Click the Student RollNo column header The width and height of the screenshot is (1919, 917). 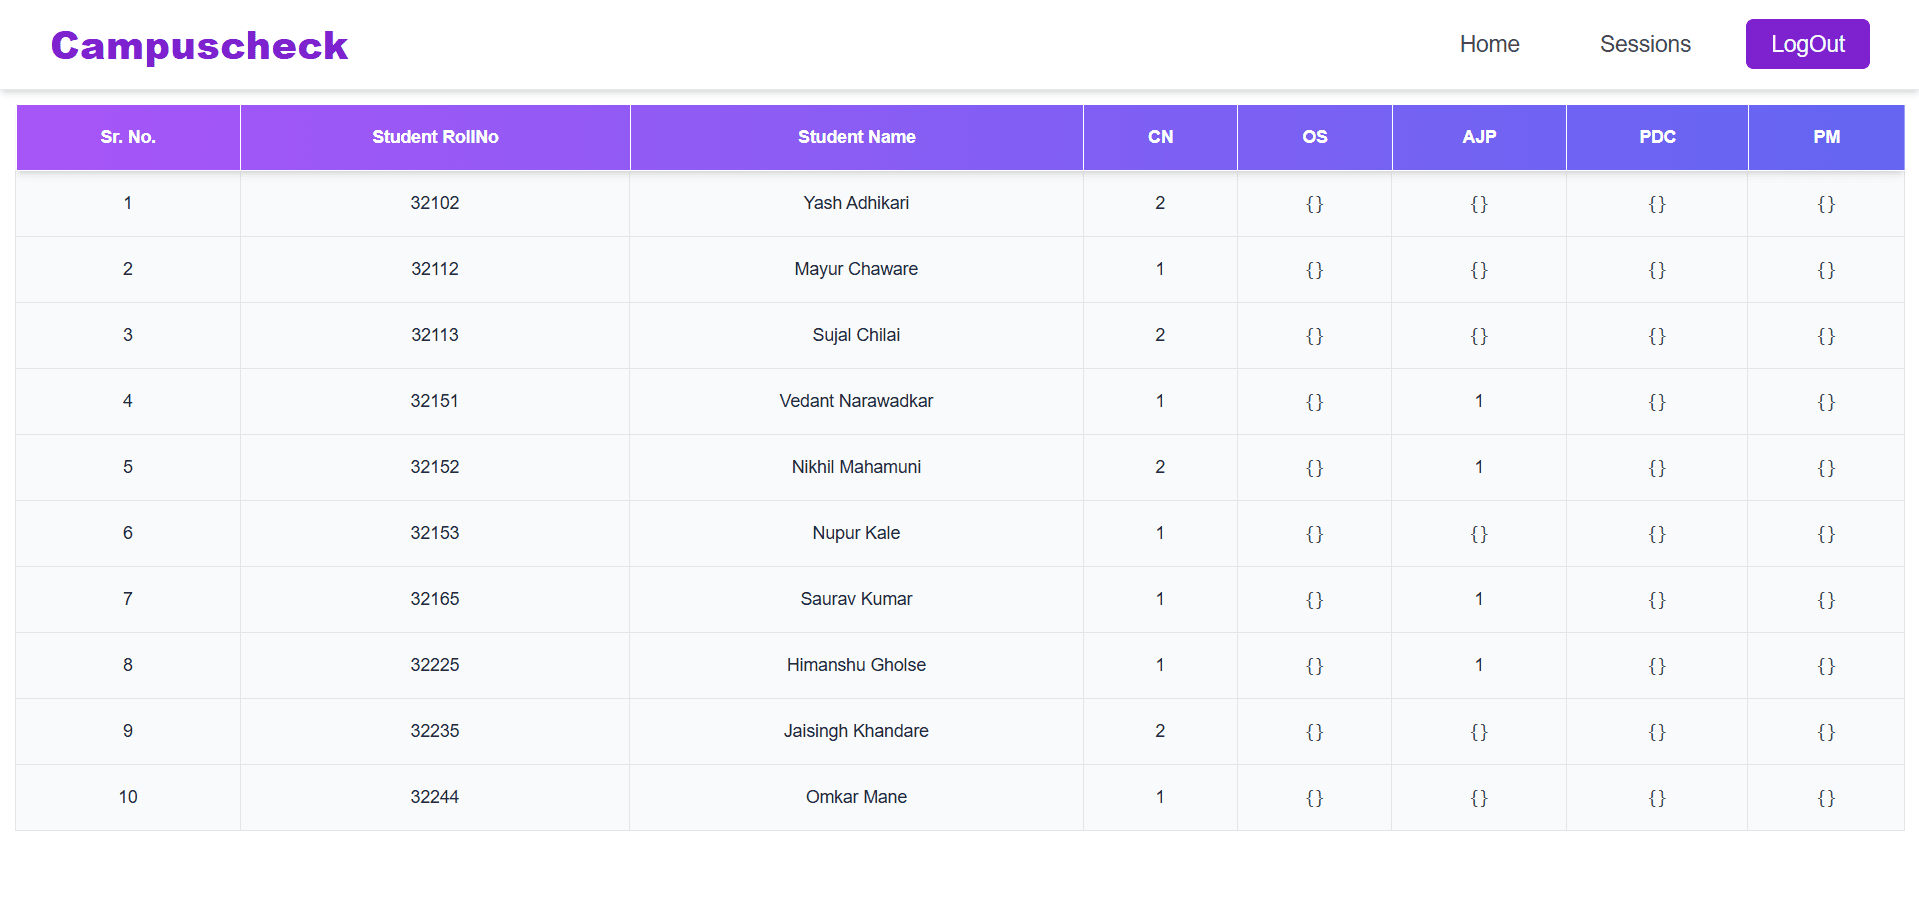[435, 137]
